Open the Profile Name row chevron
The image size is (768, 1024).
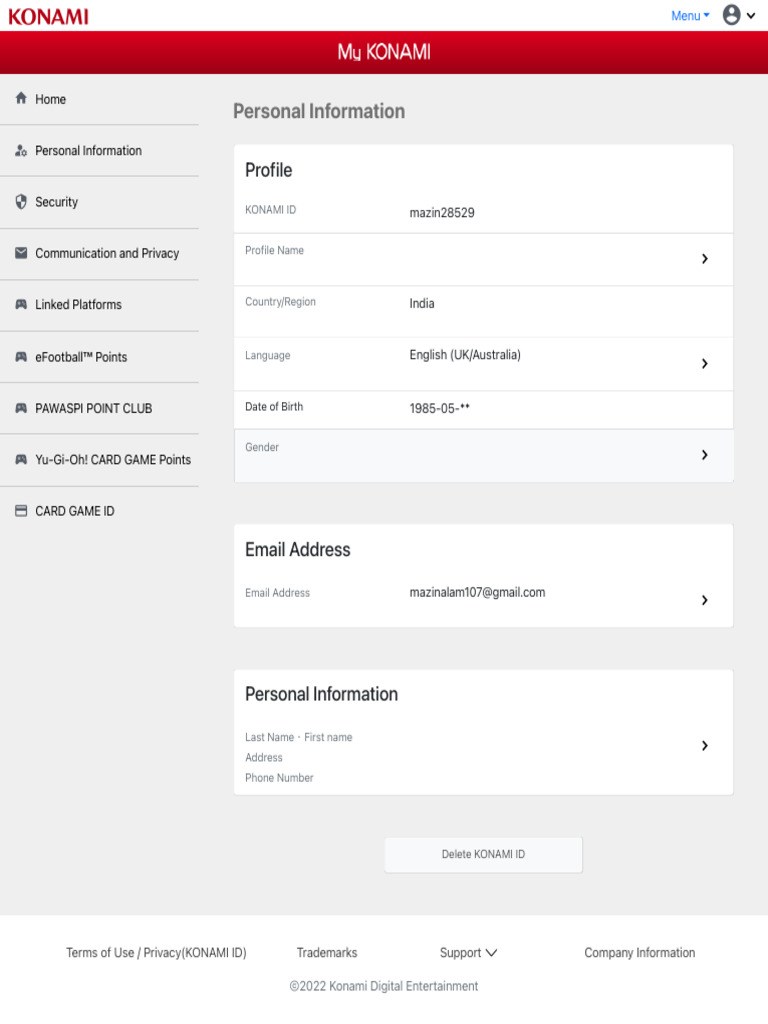(x=704, y=259)
